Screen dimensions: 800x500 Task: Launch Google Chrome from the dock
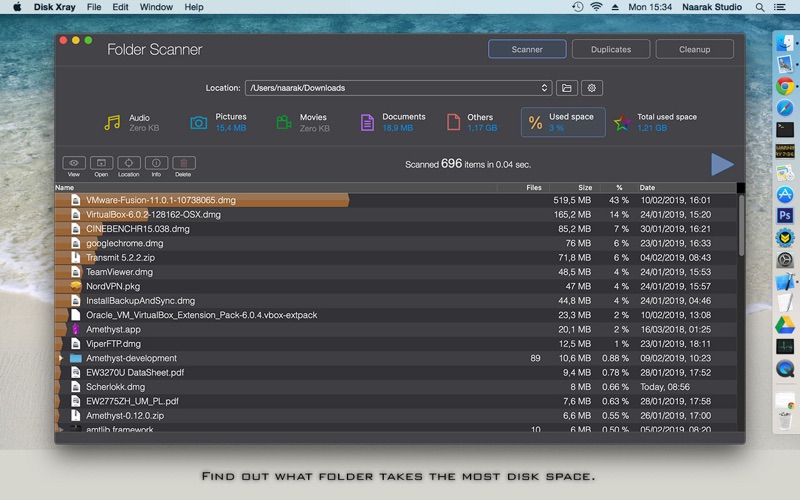click(785, 86)
